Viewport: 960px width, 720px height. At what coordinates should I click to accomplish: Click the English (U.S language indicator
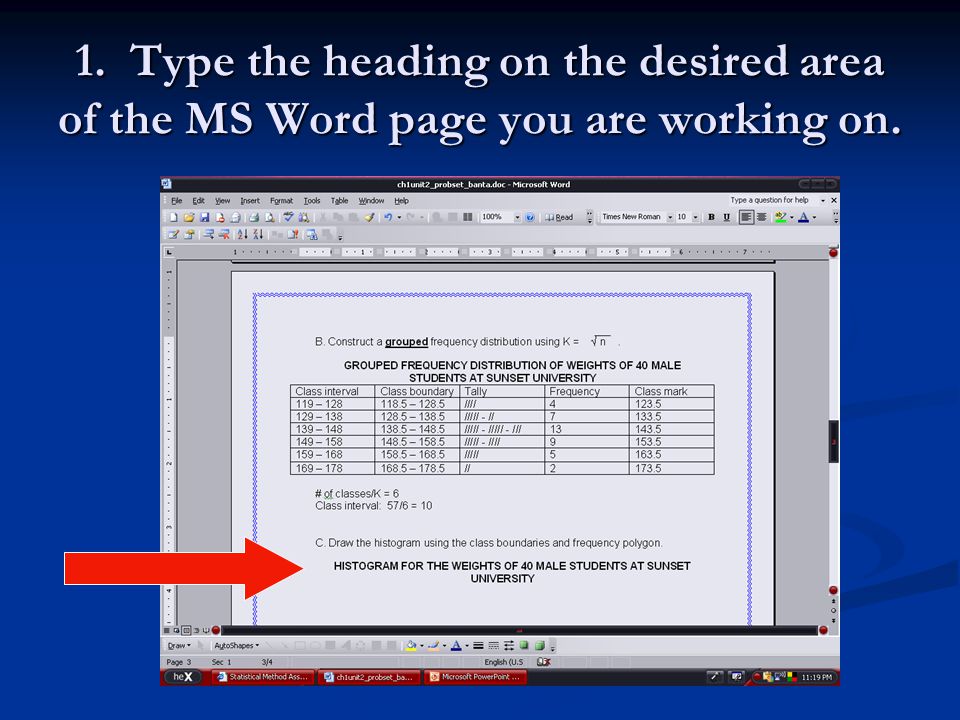503,662
